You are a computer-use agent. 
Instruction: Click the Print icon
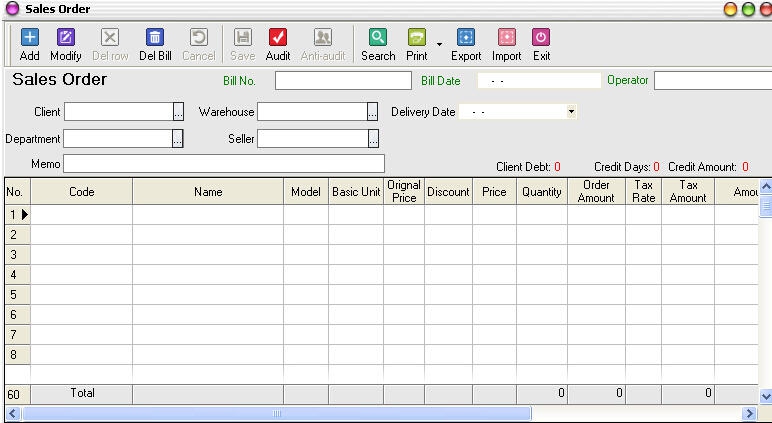pyautogui.click(x=416, y=38)
